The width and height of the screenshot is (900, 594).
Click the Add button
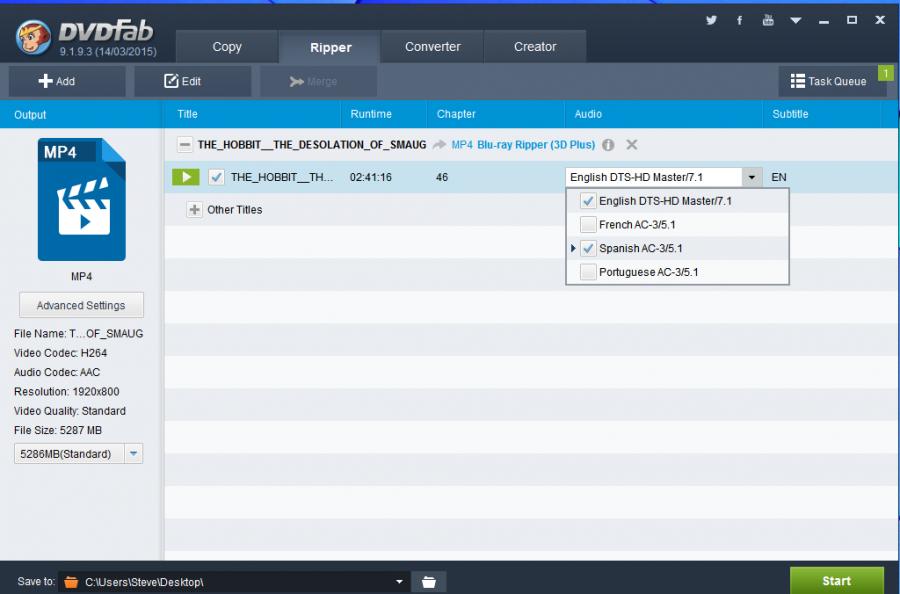[x=67, y=81]
